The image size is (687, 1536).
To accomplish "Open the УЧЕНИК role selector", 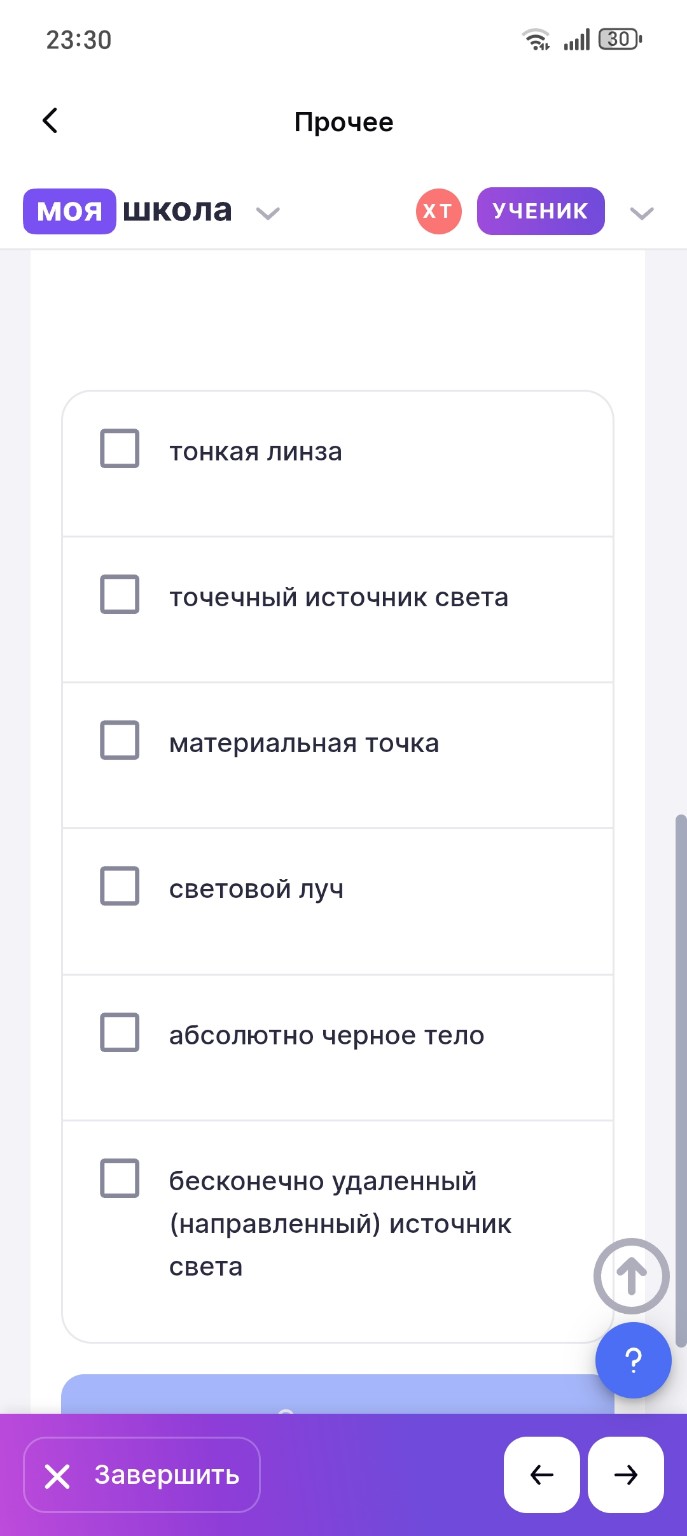I will [x=540, y=211].
